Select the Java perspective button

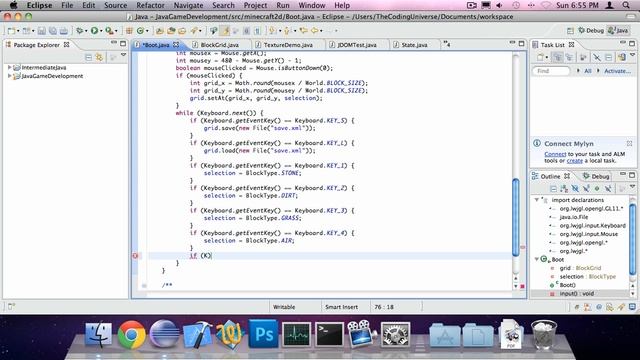pos(618,31)
